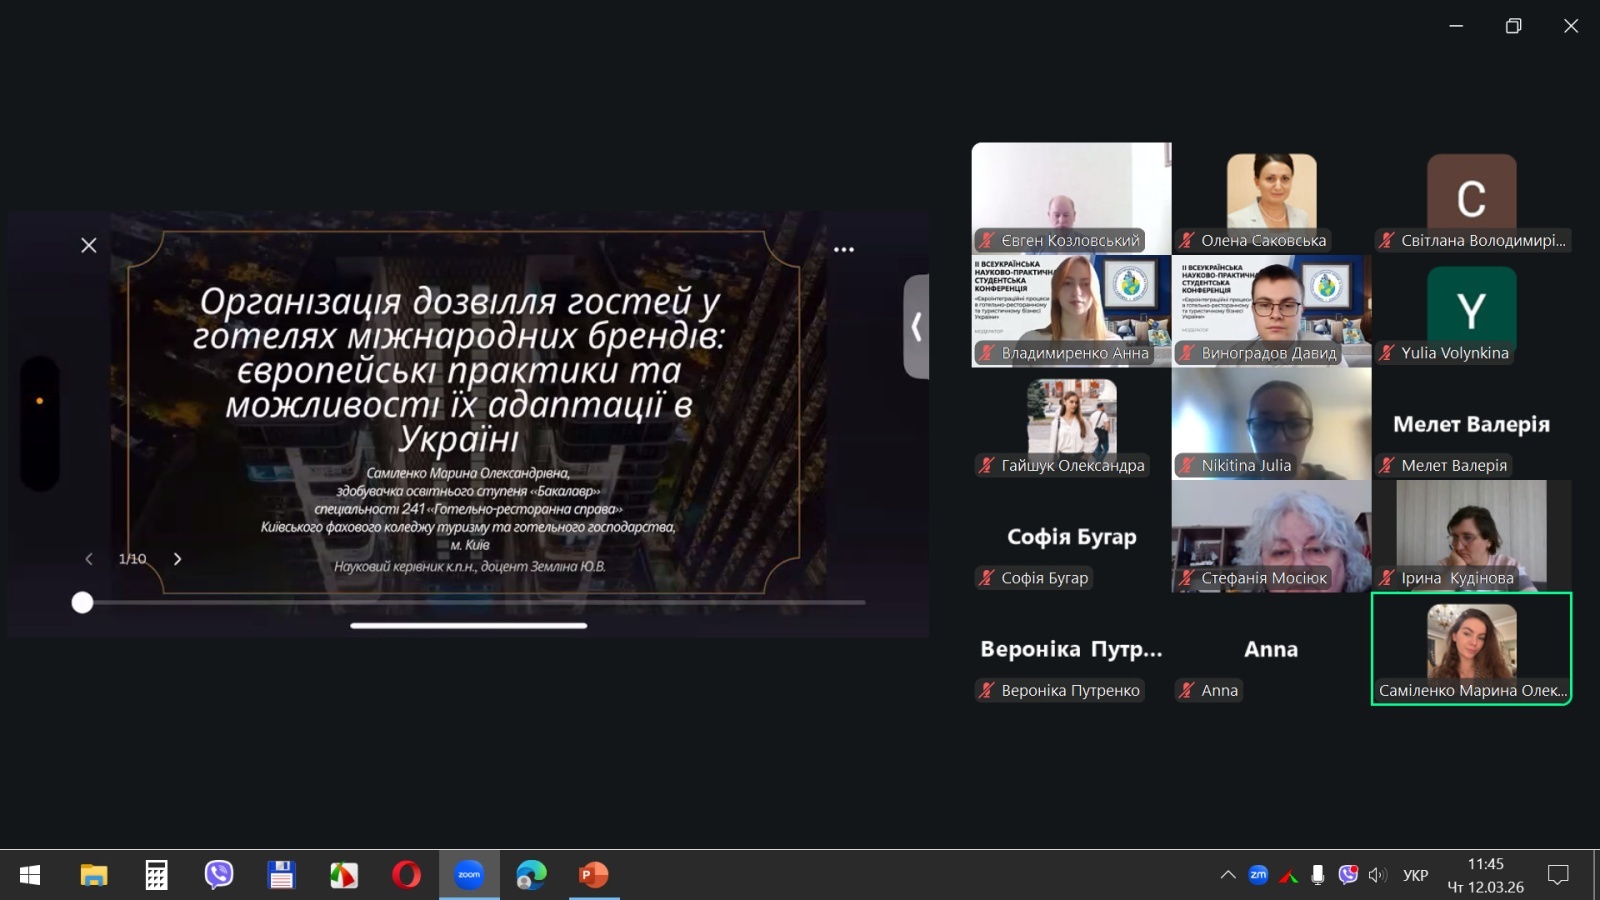Screen dimensions: 1600x900
Task: Go to next slide arrow
Action: [x=178, y=559]
